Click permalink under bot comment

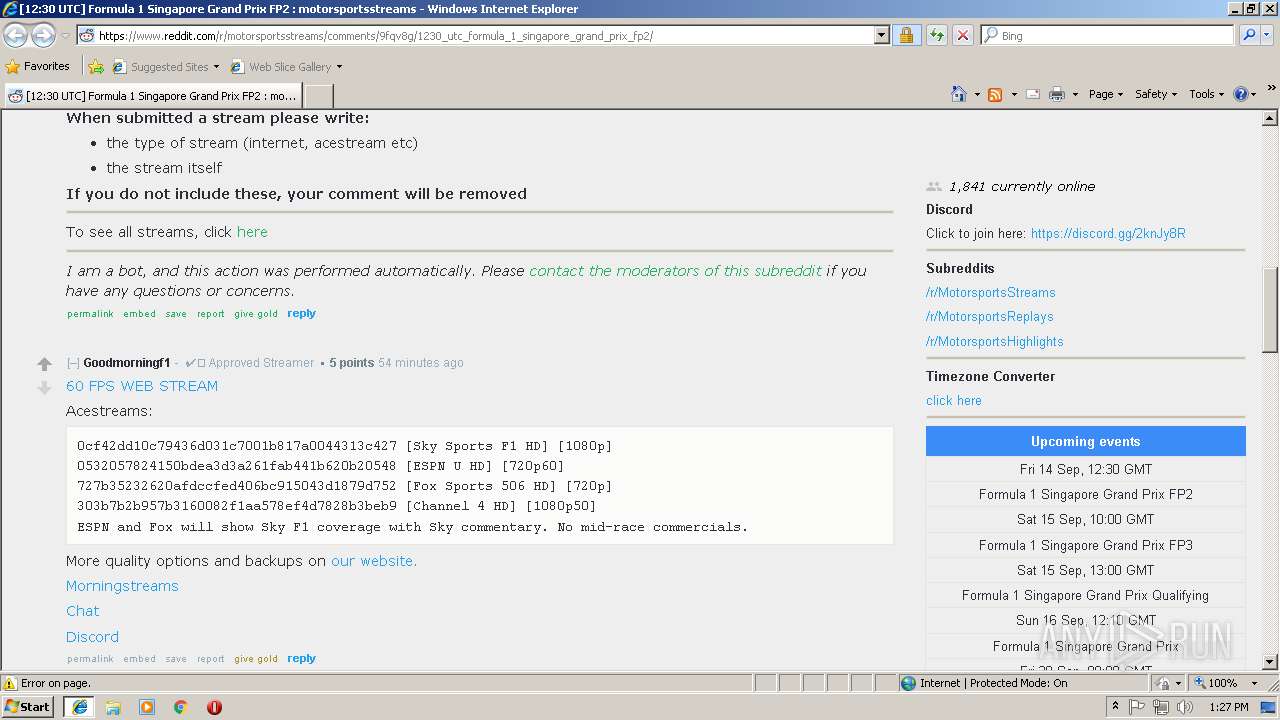pyautogui.click(x=90, y=314)
